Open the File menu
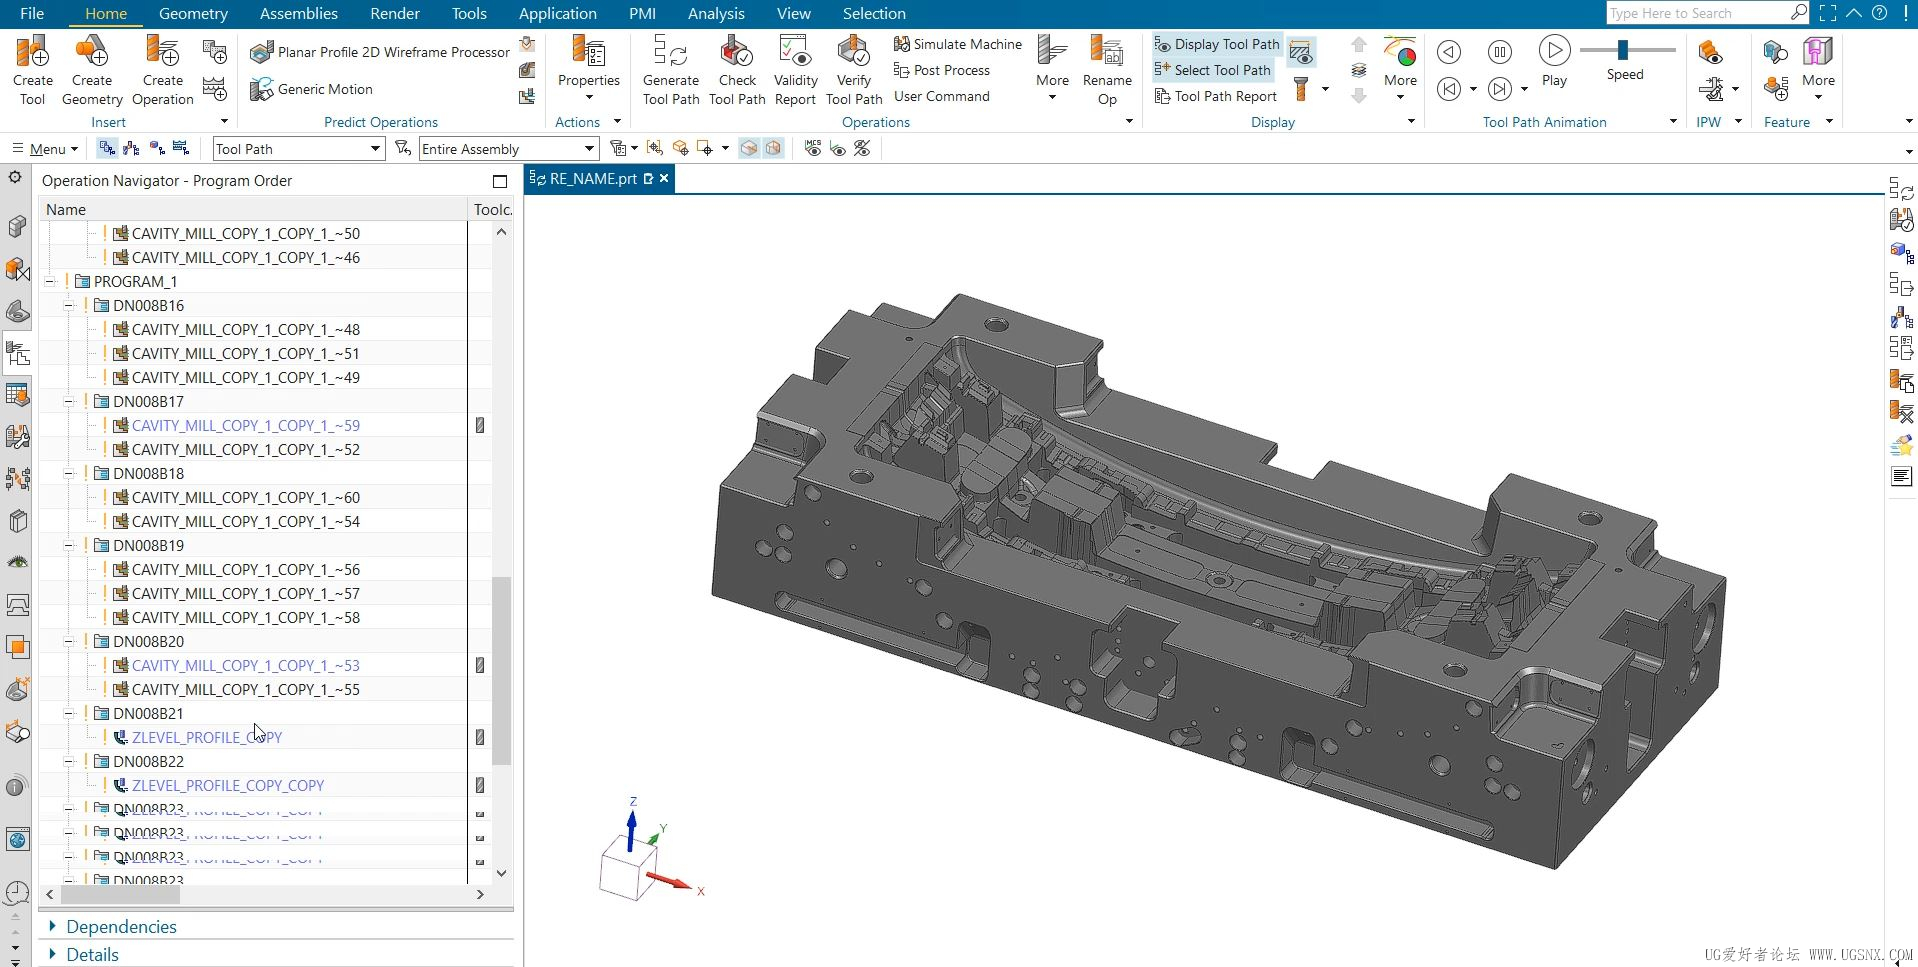The width and height of the screenshot is (1918, 967). [x=32, y=13]
